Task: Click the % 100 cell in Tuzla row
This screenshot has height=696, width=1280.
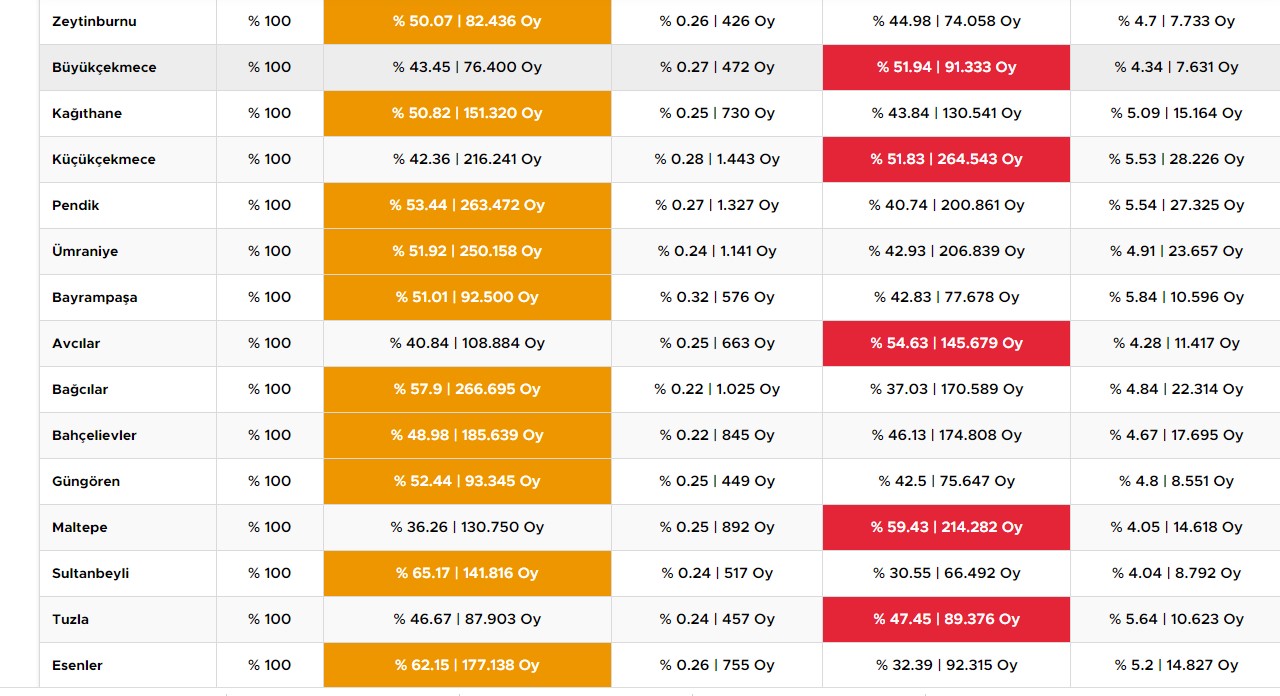Action: point(270,619)
